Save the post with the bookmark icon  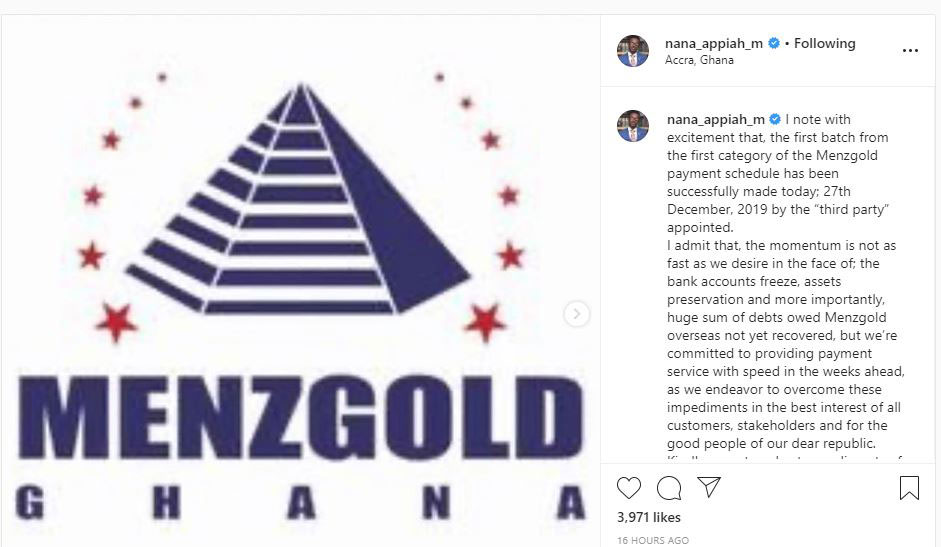[909, 488]
